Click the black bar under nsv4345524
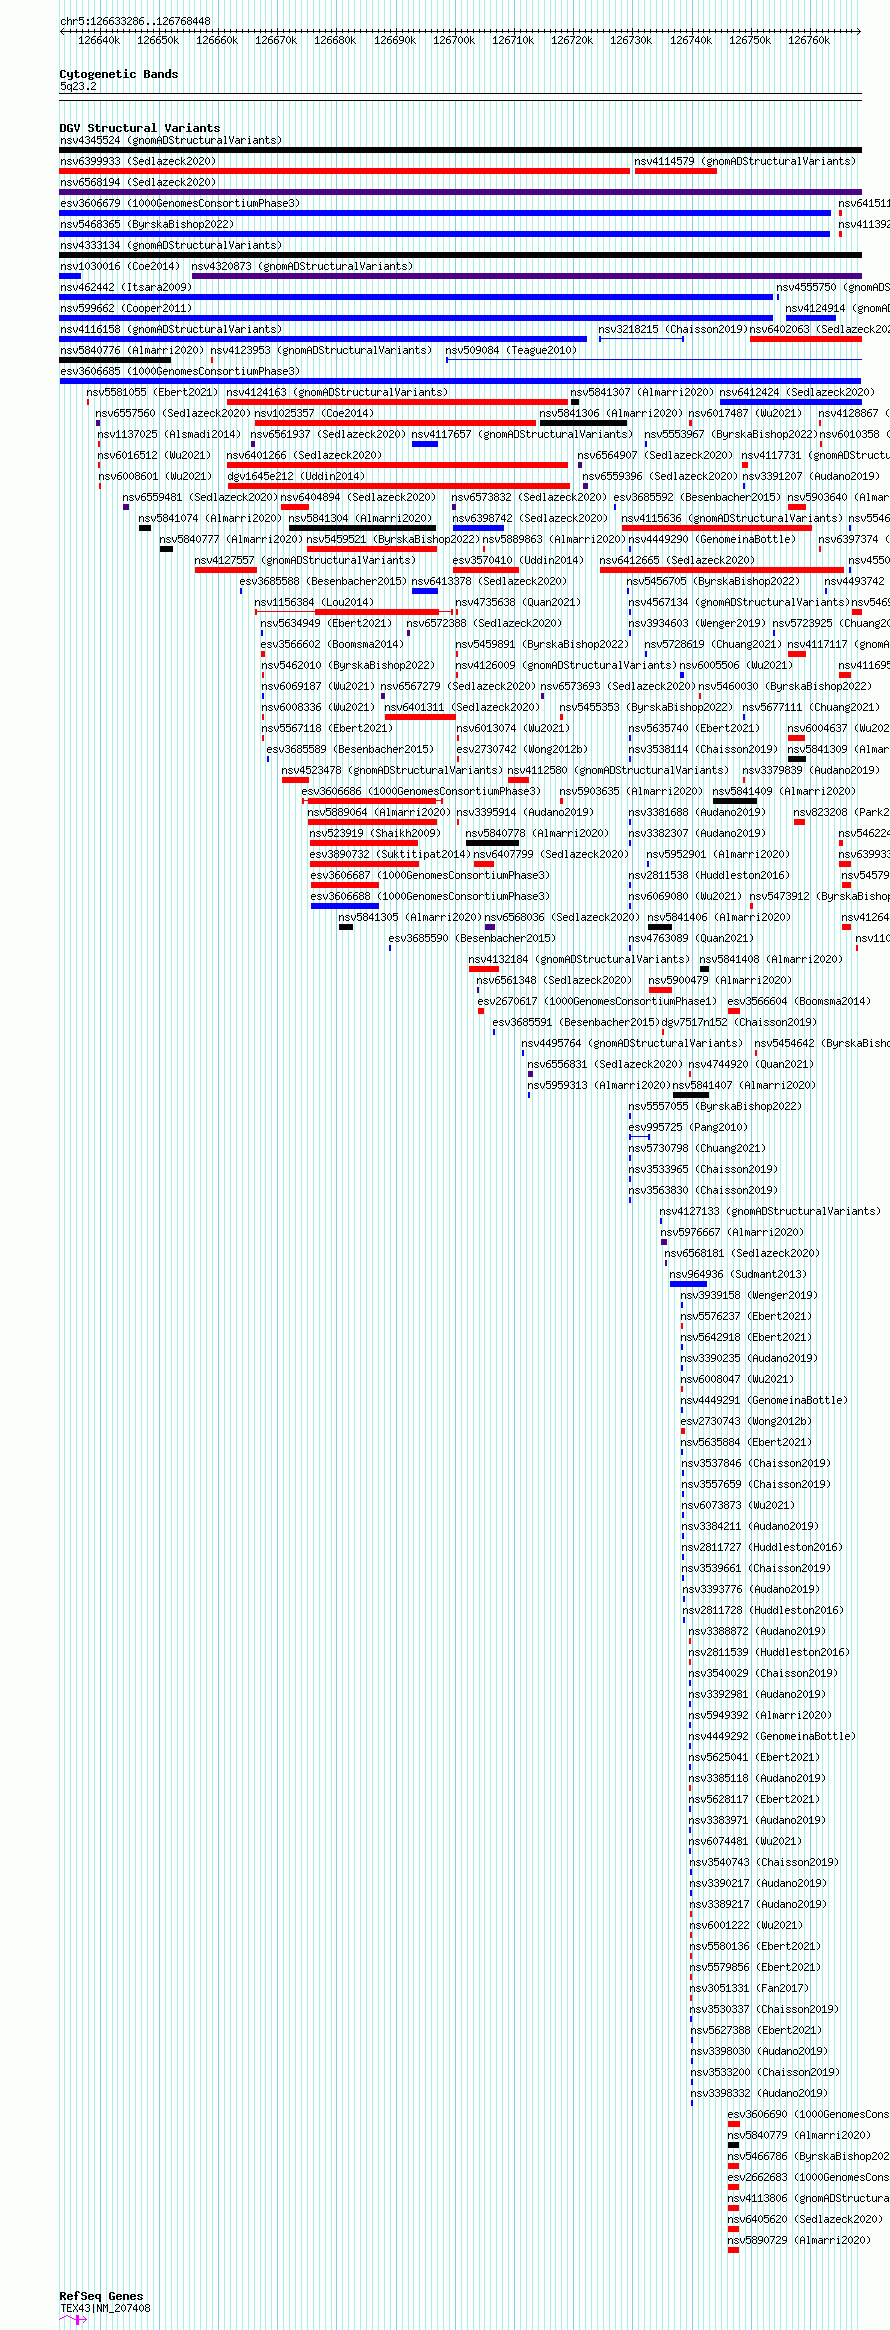 tap(460, 150)
